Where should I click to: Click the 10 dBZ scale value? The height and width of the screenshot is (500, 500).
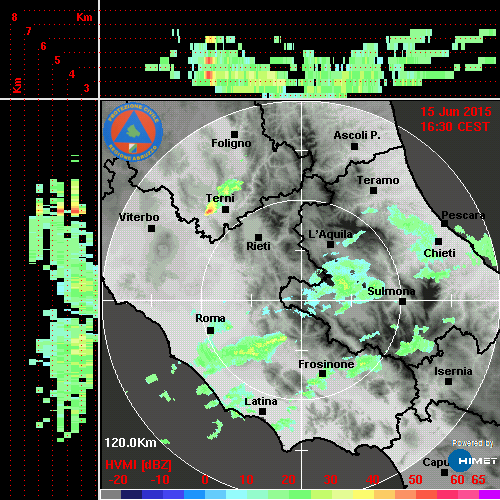[x=247, y=480]
